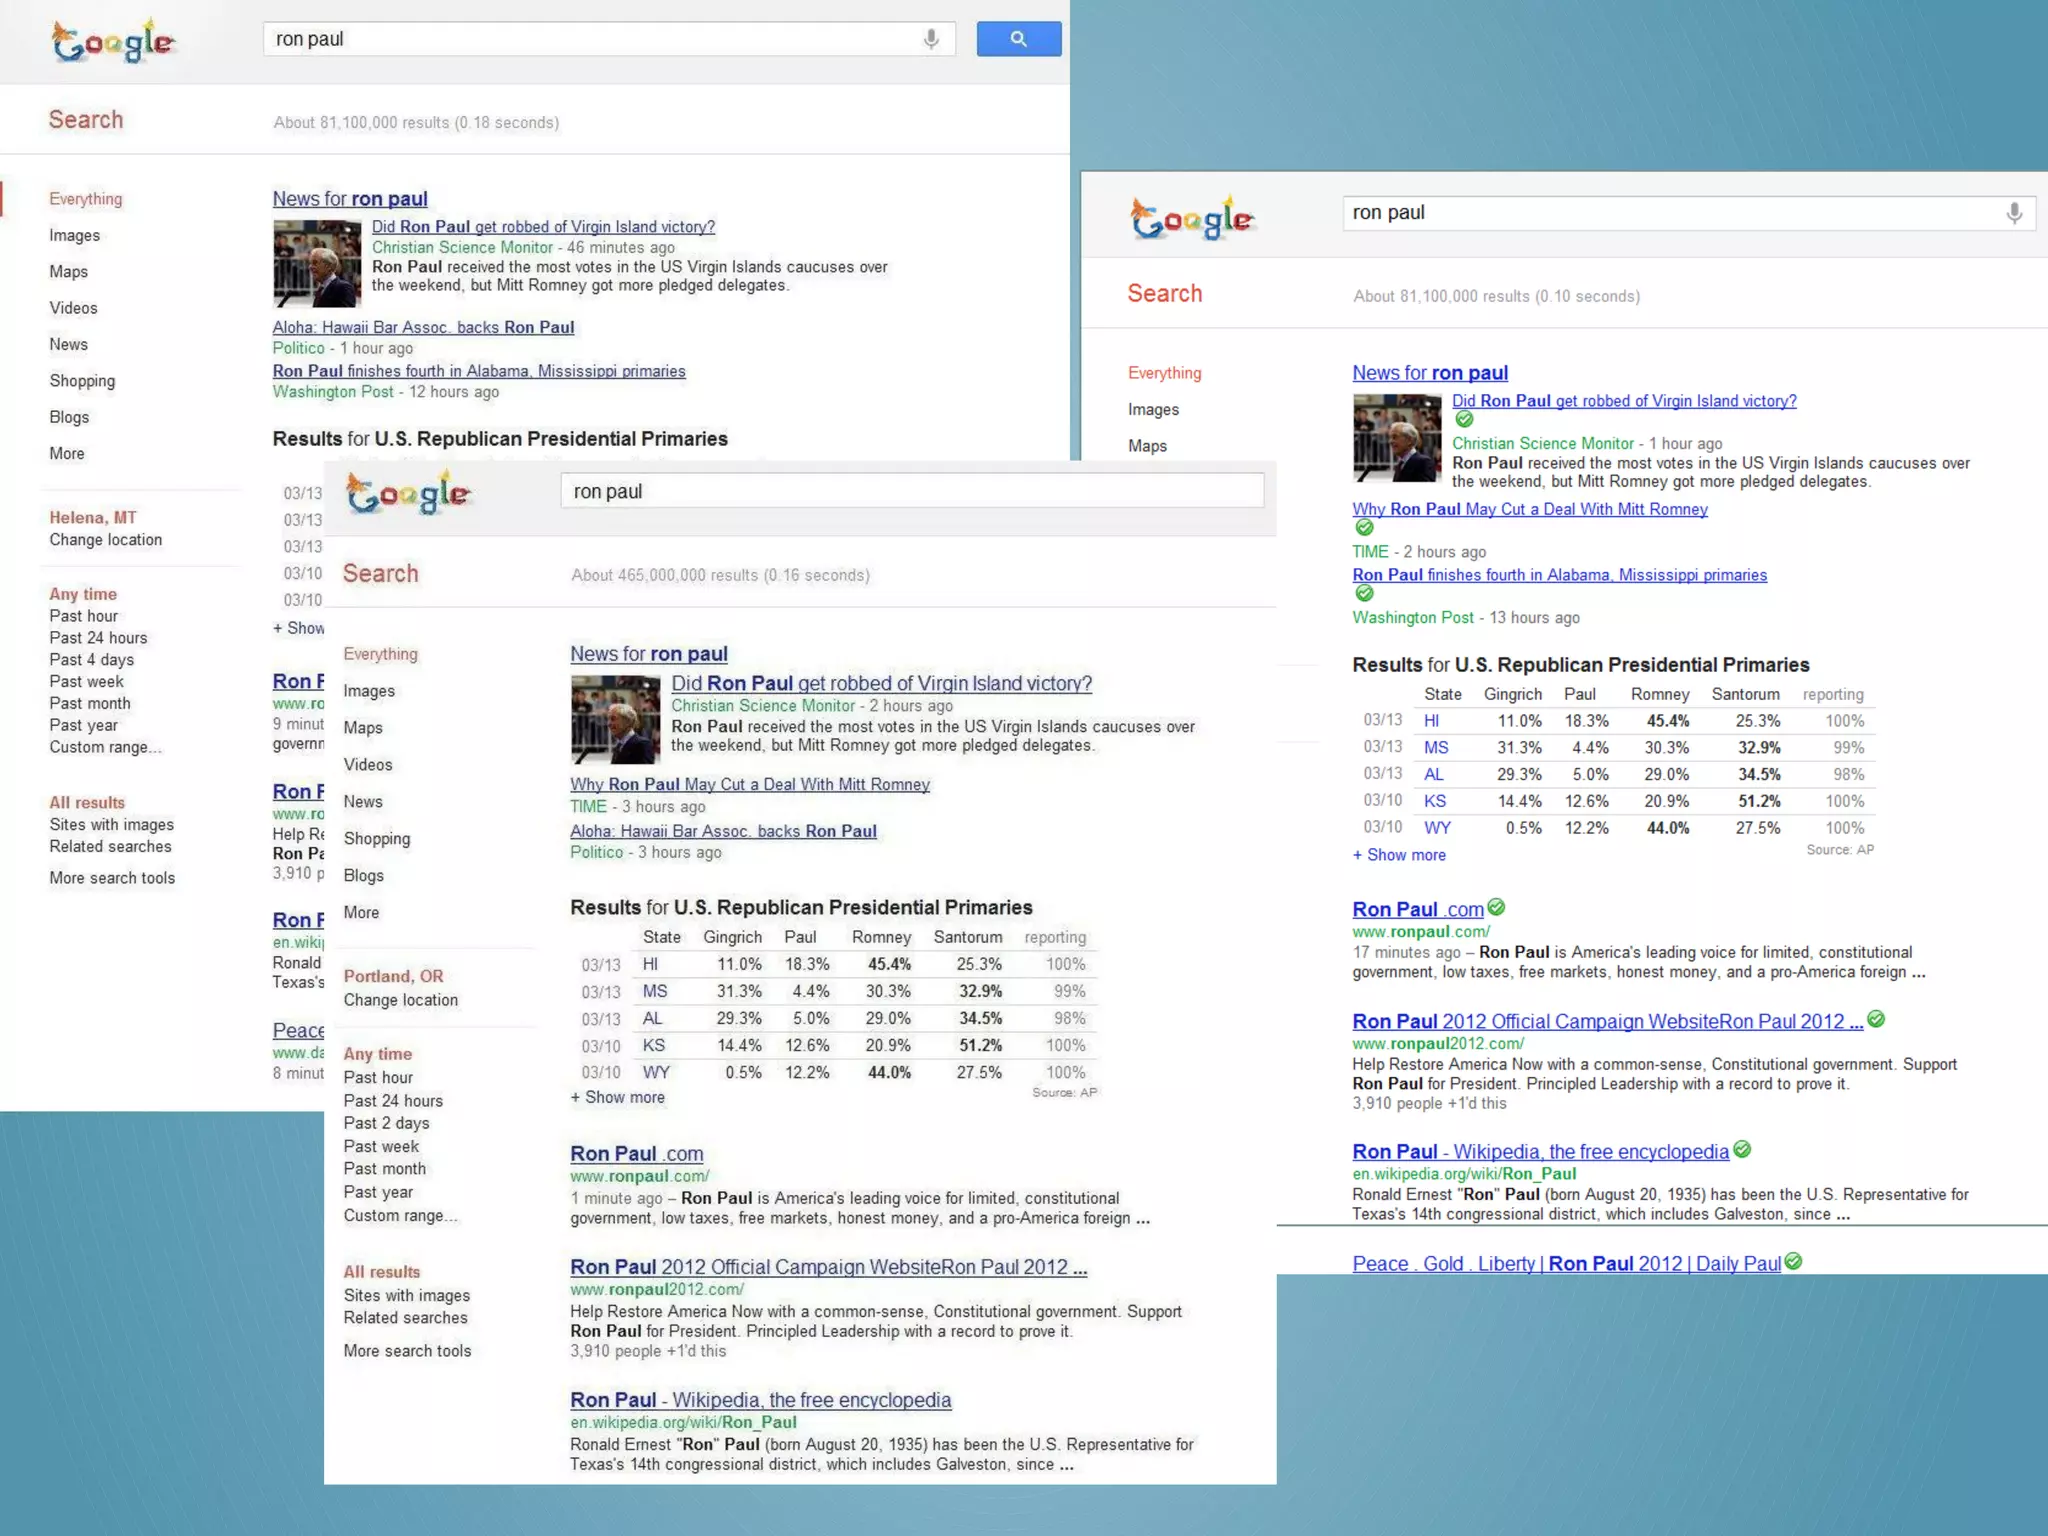This screenshot has height=1536, width=2048.
Task: Click the center window ron paul search field
Action: [911, 491]
